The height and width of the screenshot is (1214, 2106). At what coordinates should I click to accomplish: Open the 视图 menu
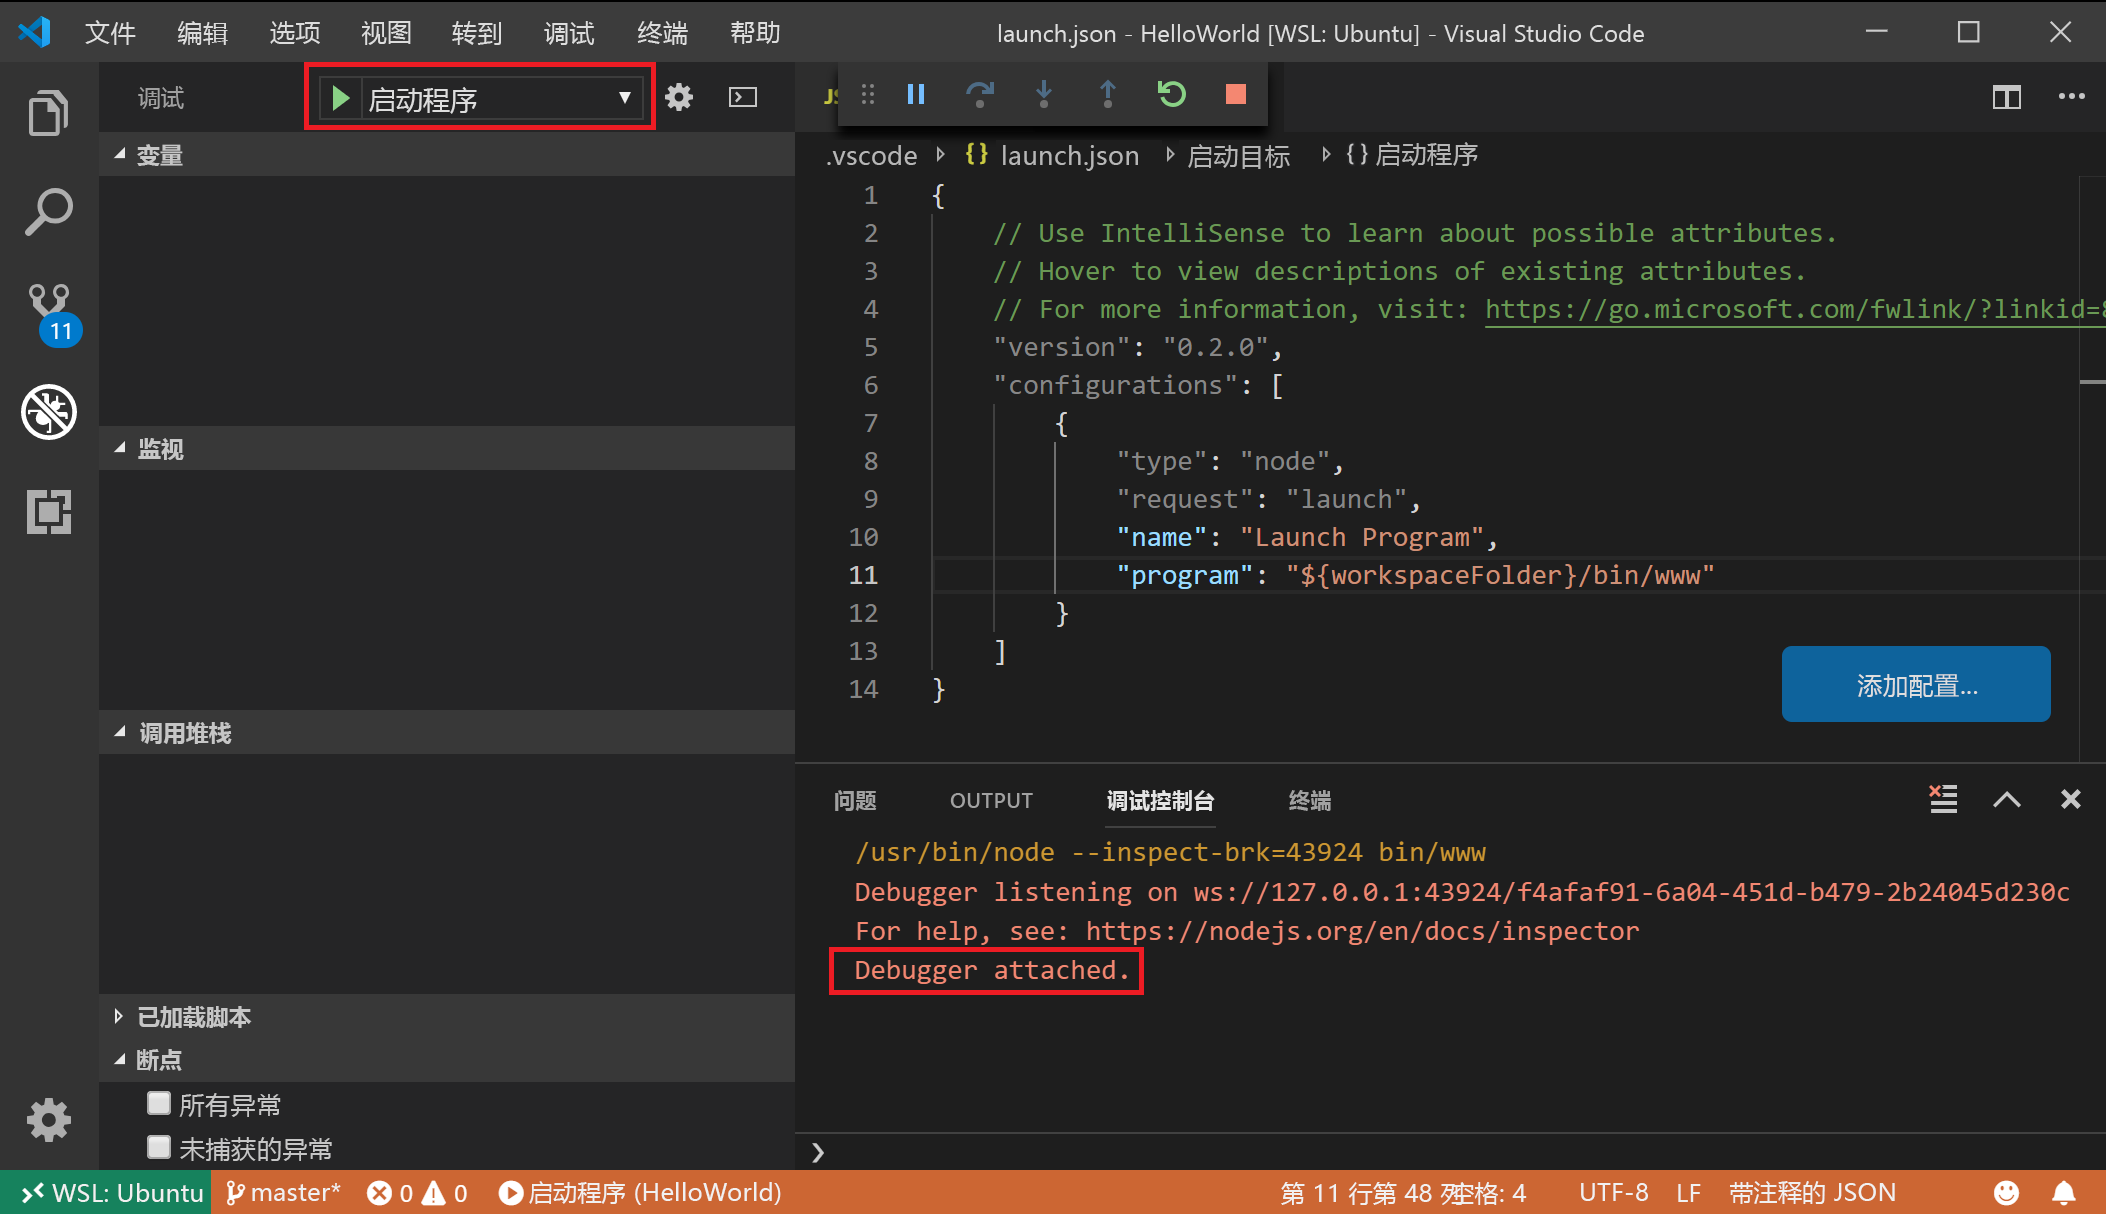click(386, 33)
